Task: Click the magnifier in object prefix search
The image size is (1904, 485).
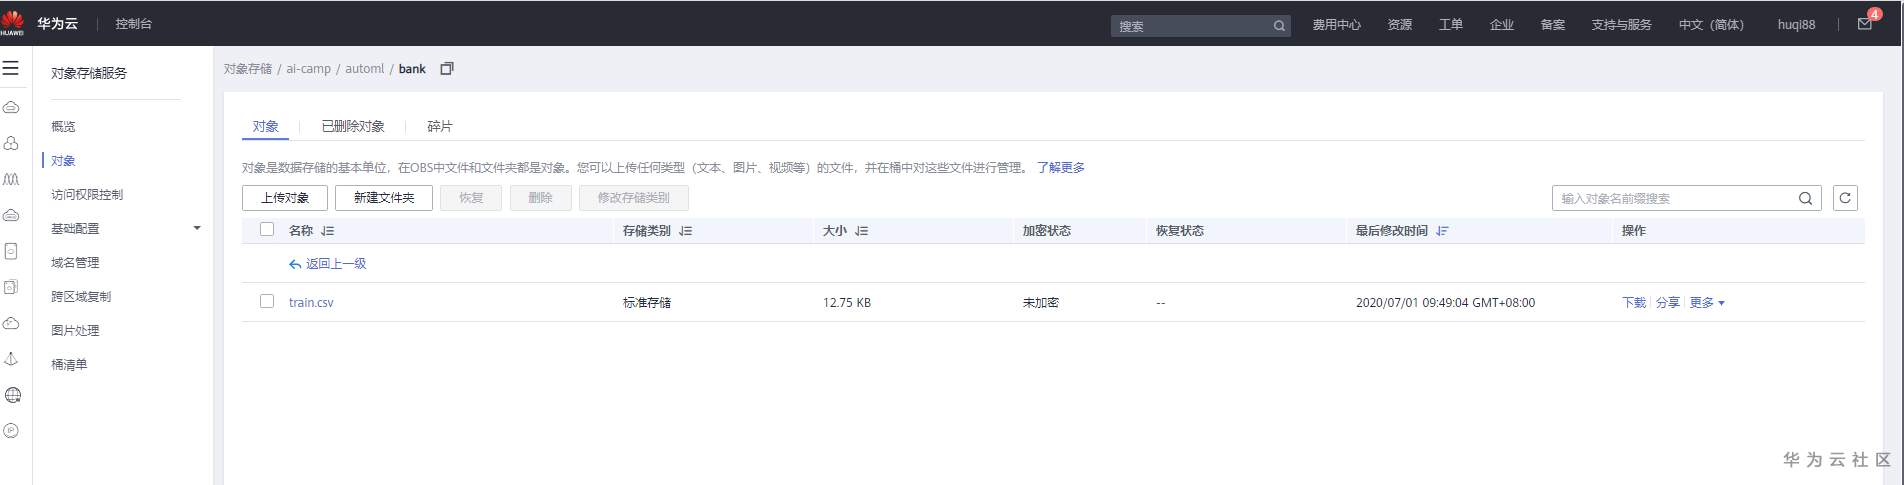Action: [1805, 198]
